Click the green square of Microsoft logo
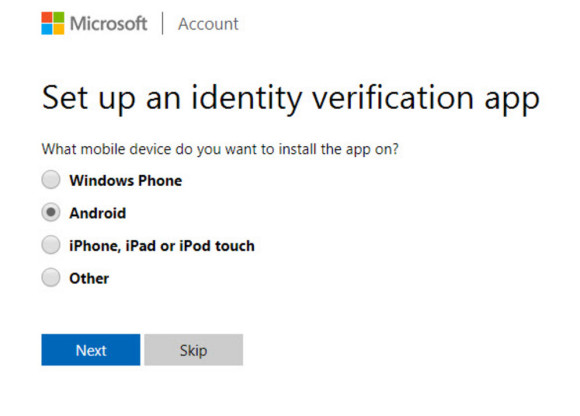 59,17
